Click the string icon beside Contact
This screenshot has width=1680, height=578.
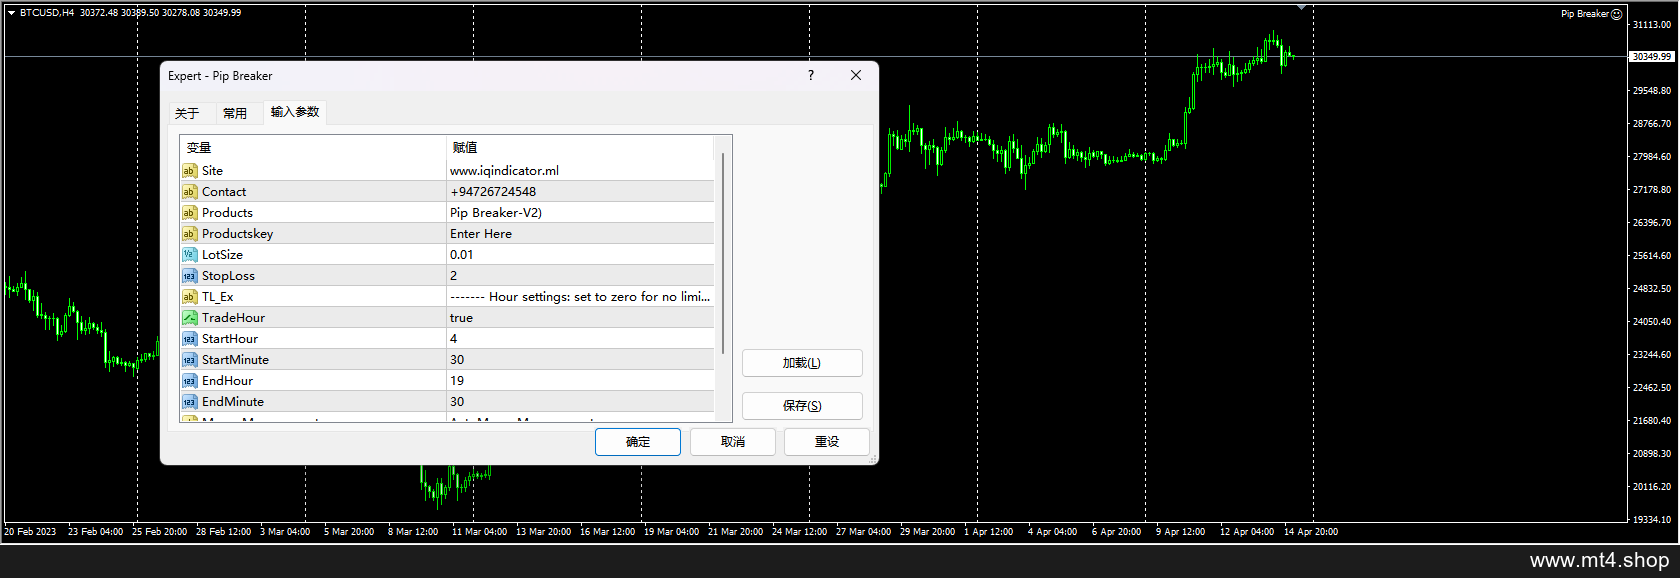click(189, 192)
